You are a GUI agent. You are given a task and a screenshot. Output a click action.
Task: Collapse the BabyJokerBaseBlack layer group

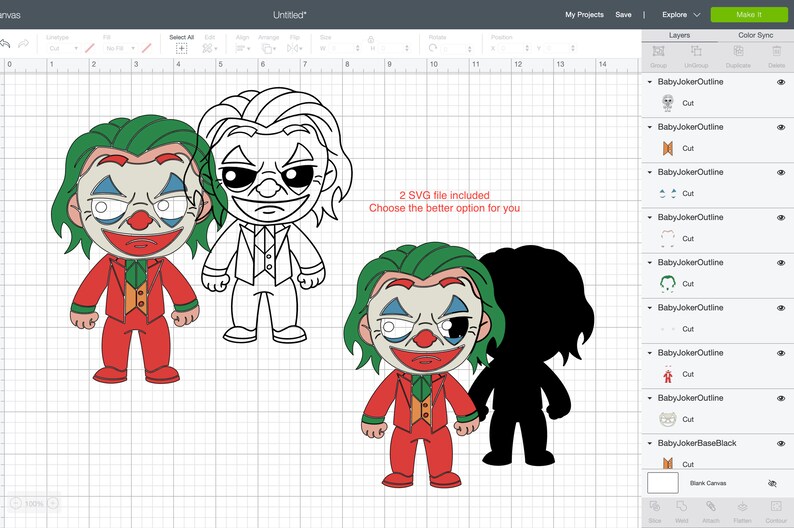650,443
